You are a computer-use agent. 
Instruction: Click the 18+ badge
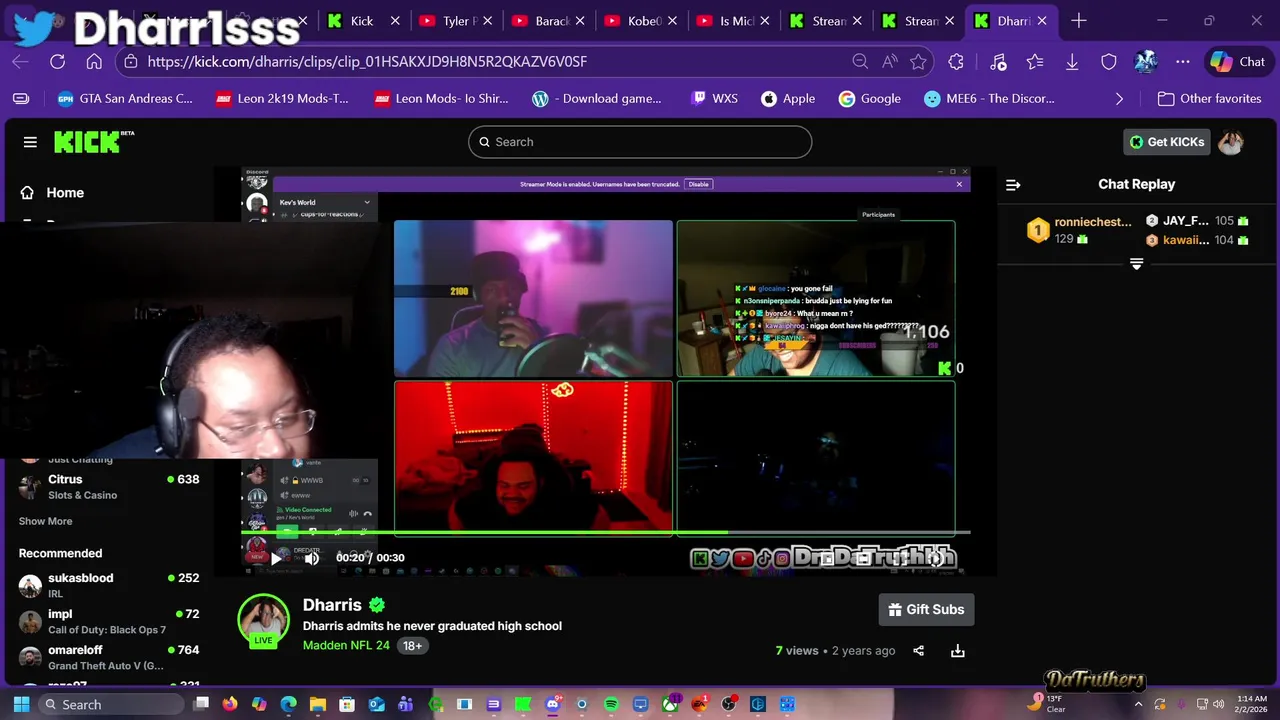pos(412,646)
